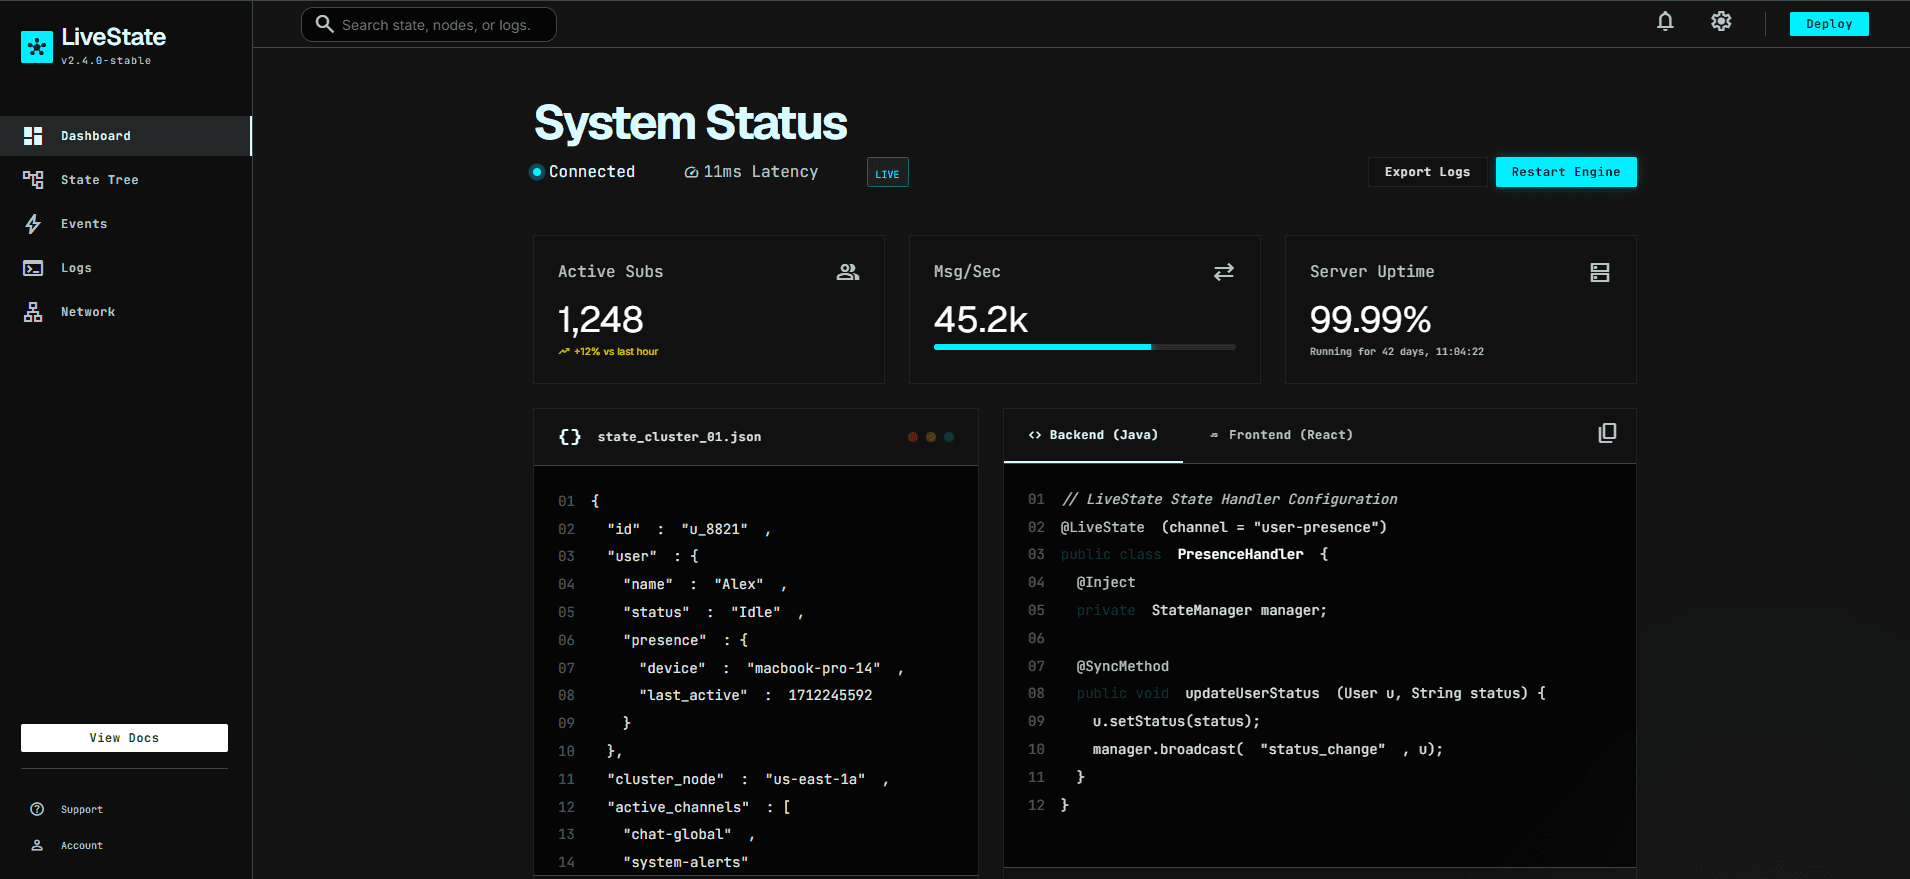The height and width of the screenshot is (879, 1910).
Task: Click JSON line "cluster_node" us-east-1a
Action: click(x=746, y=779)
